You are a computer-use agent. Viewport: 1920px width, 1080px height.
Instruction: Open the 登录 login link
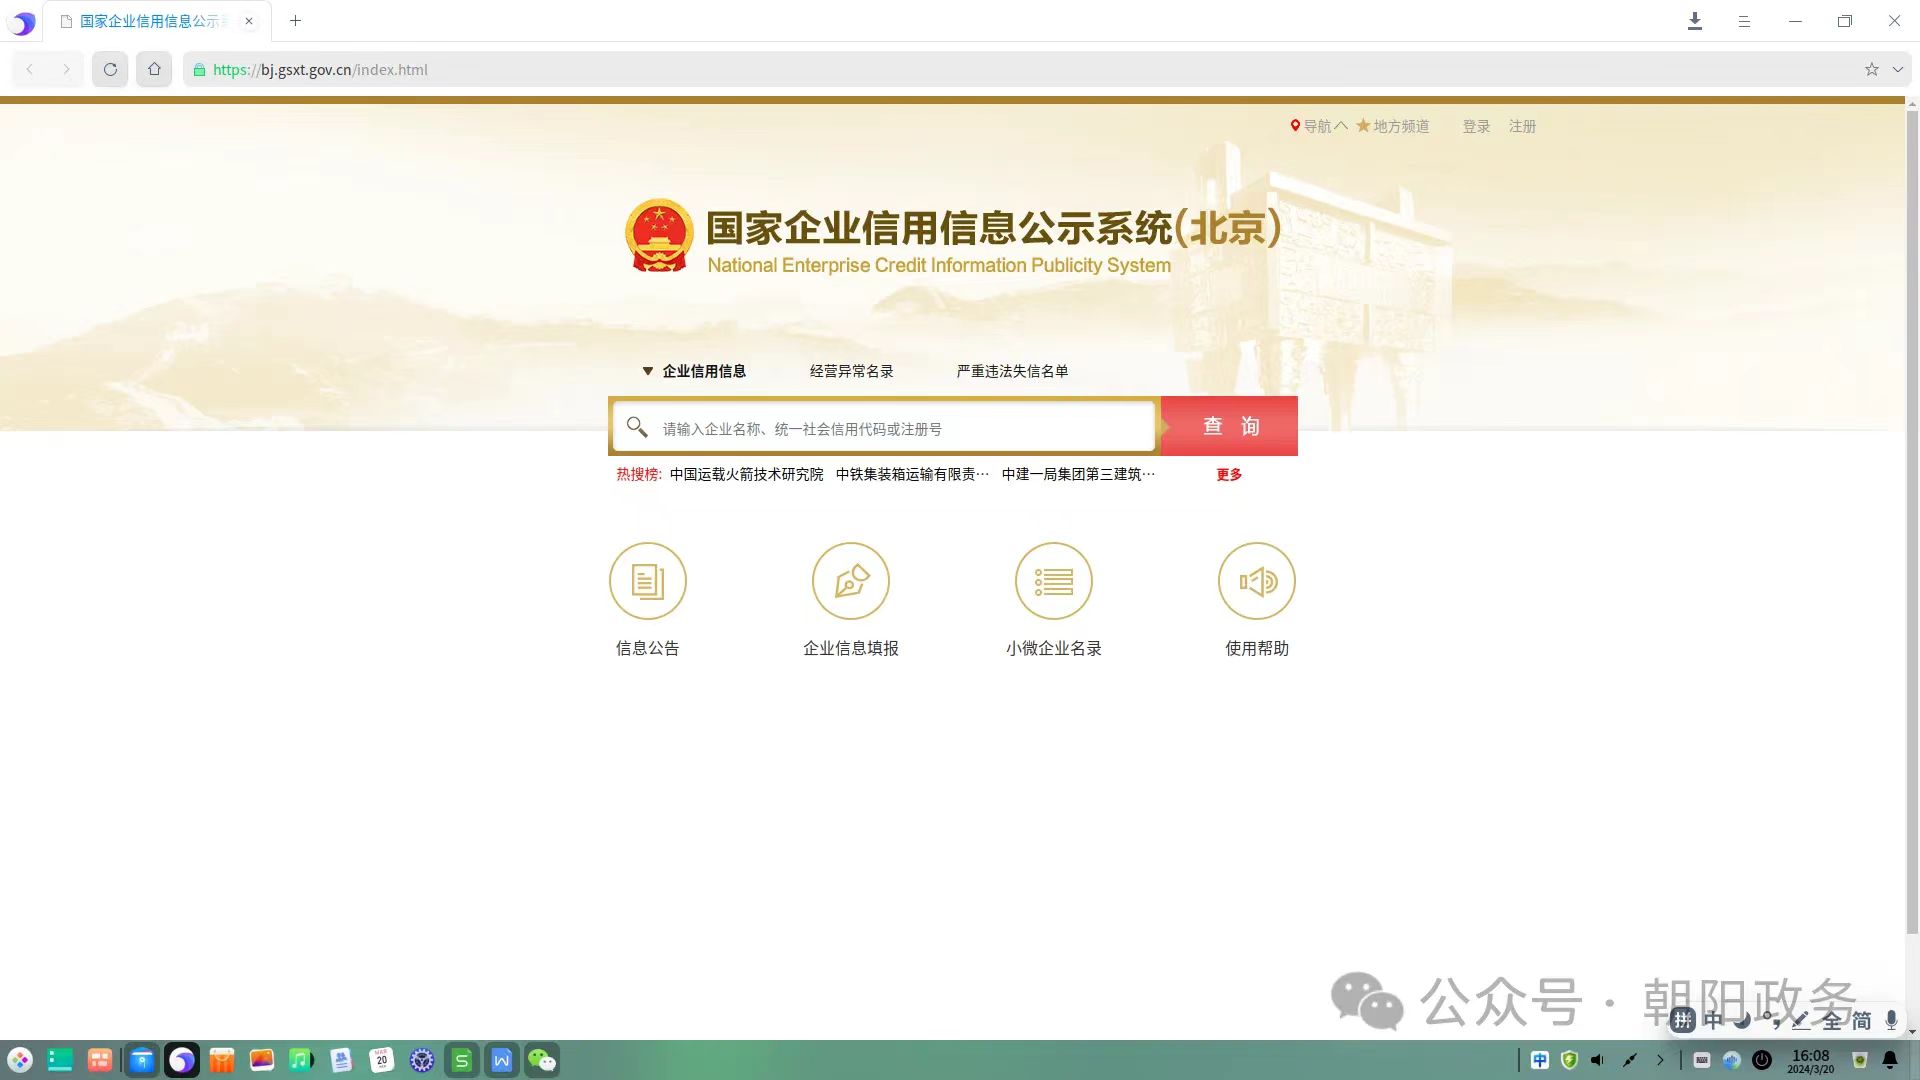1476,126
